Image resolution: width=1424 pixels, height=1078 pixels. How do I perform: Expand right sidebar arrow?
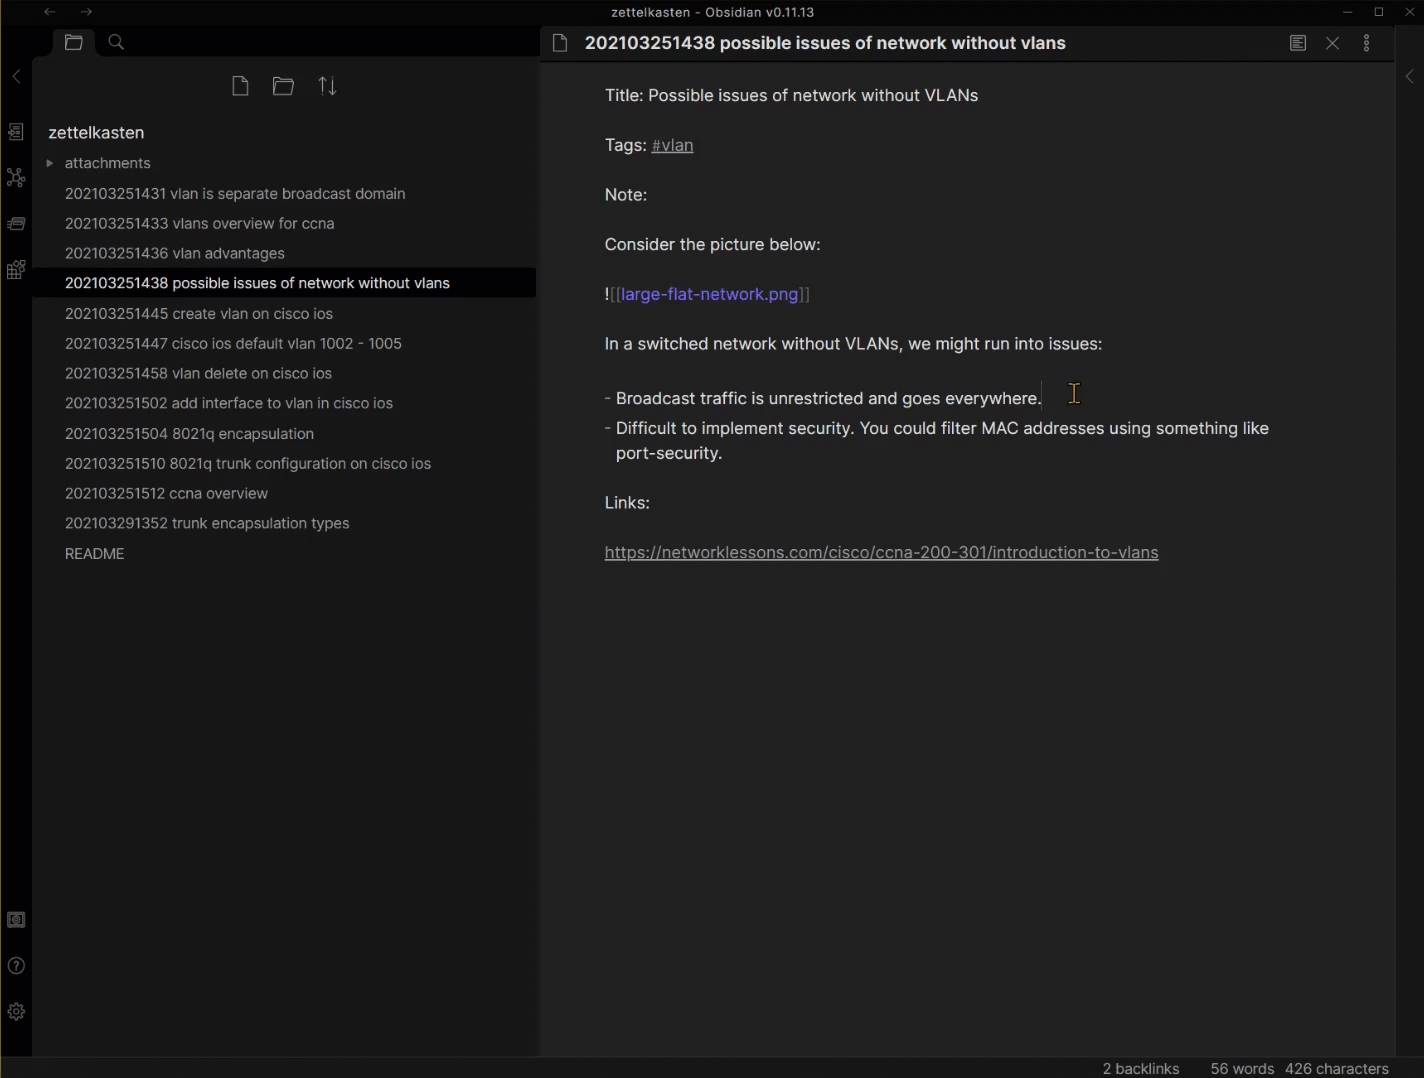click(x=1410, y=76)
